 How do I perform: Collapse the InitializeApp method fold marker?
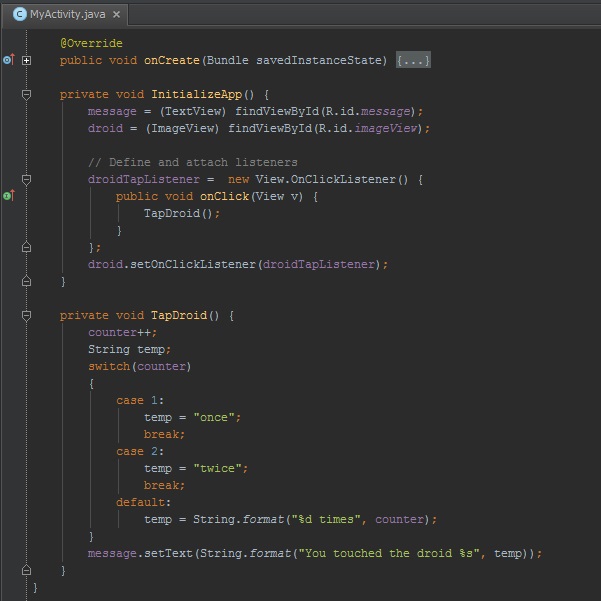click(x=27, y=94)
